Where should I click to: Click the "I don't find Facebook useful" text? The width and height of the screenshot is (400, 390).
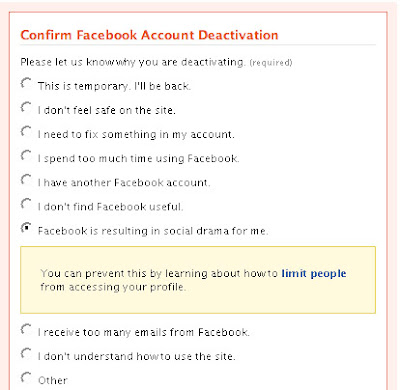click(x=110, y=207)
